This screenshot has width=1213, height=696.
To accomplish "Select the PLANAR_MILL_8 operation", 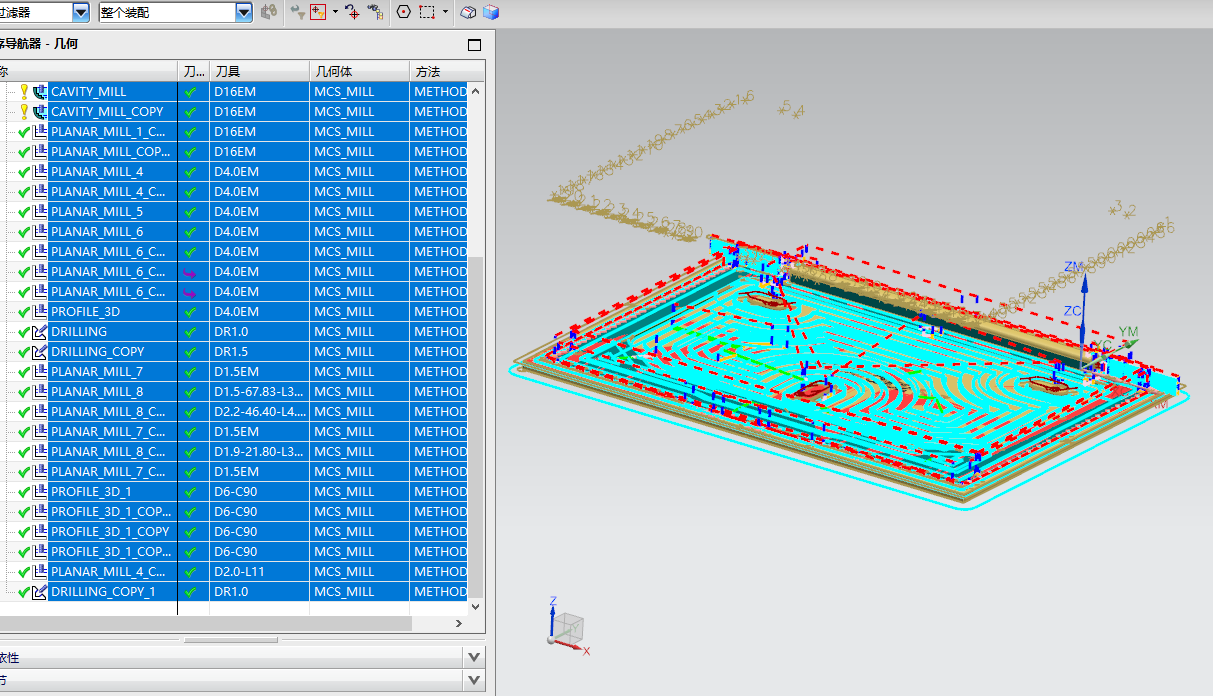I will pyautogui.click(x=97, y=391).
